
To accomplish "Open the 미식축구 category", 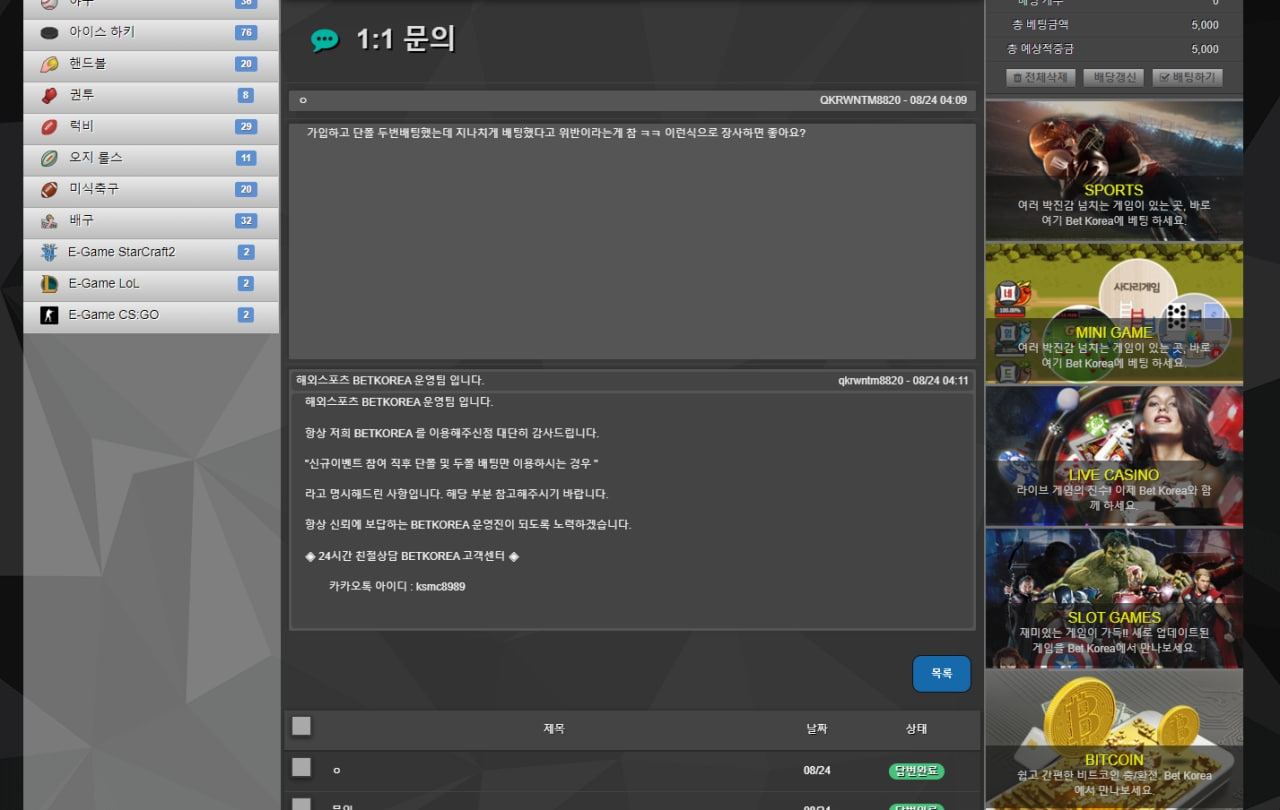I will click(x=151, y=189).
